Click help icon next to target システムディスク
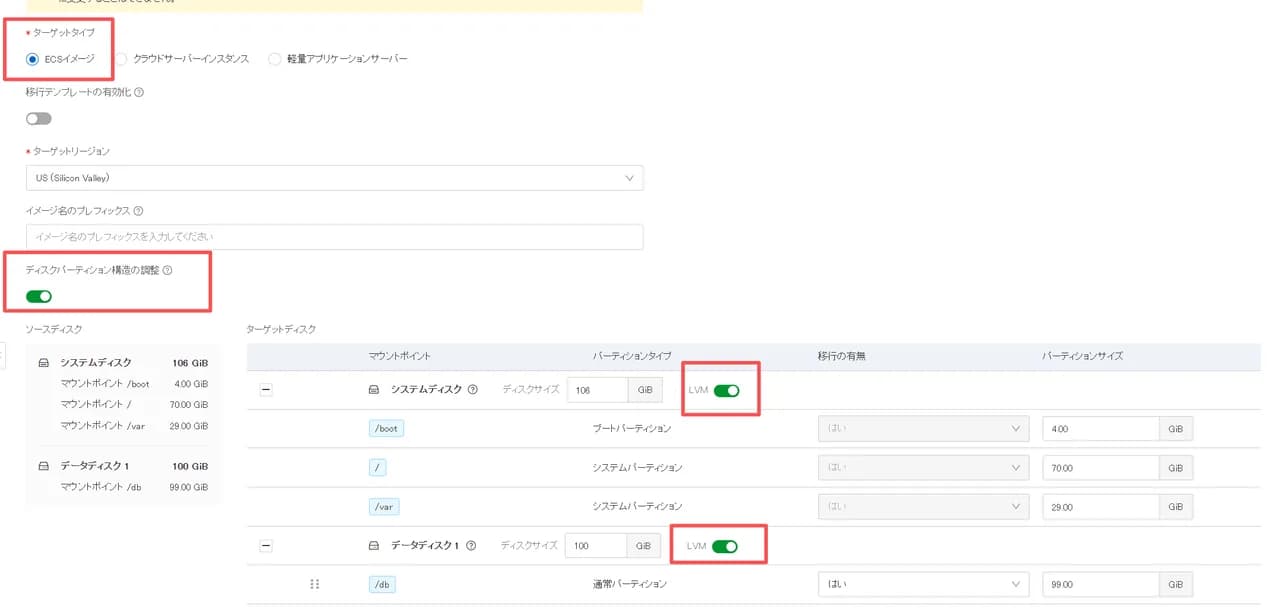This screenshot has height=608, width=1280. pyautogui.click(x=473, y=390)
